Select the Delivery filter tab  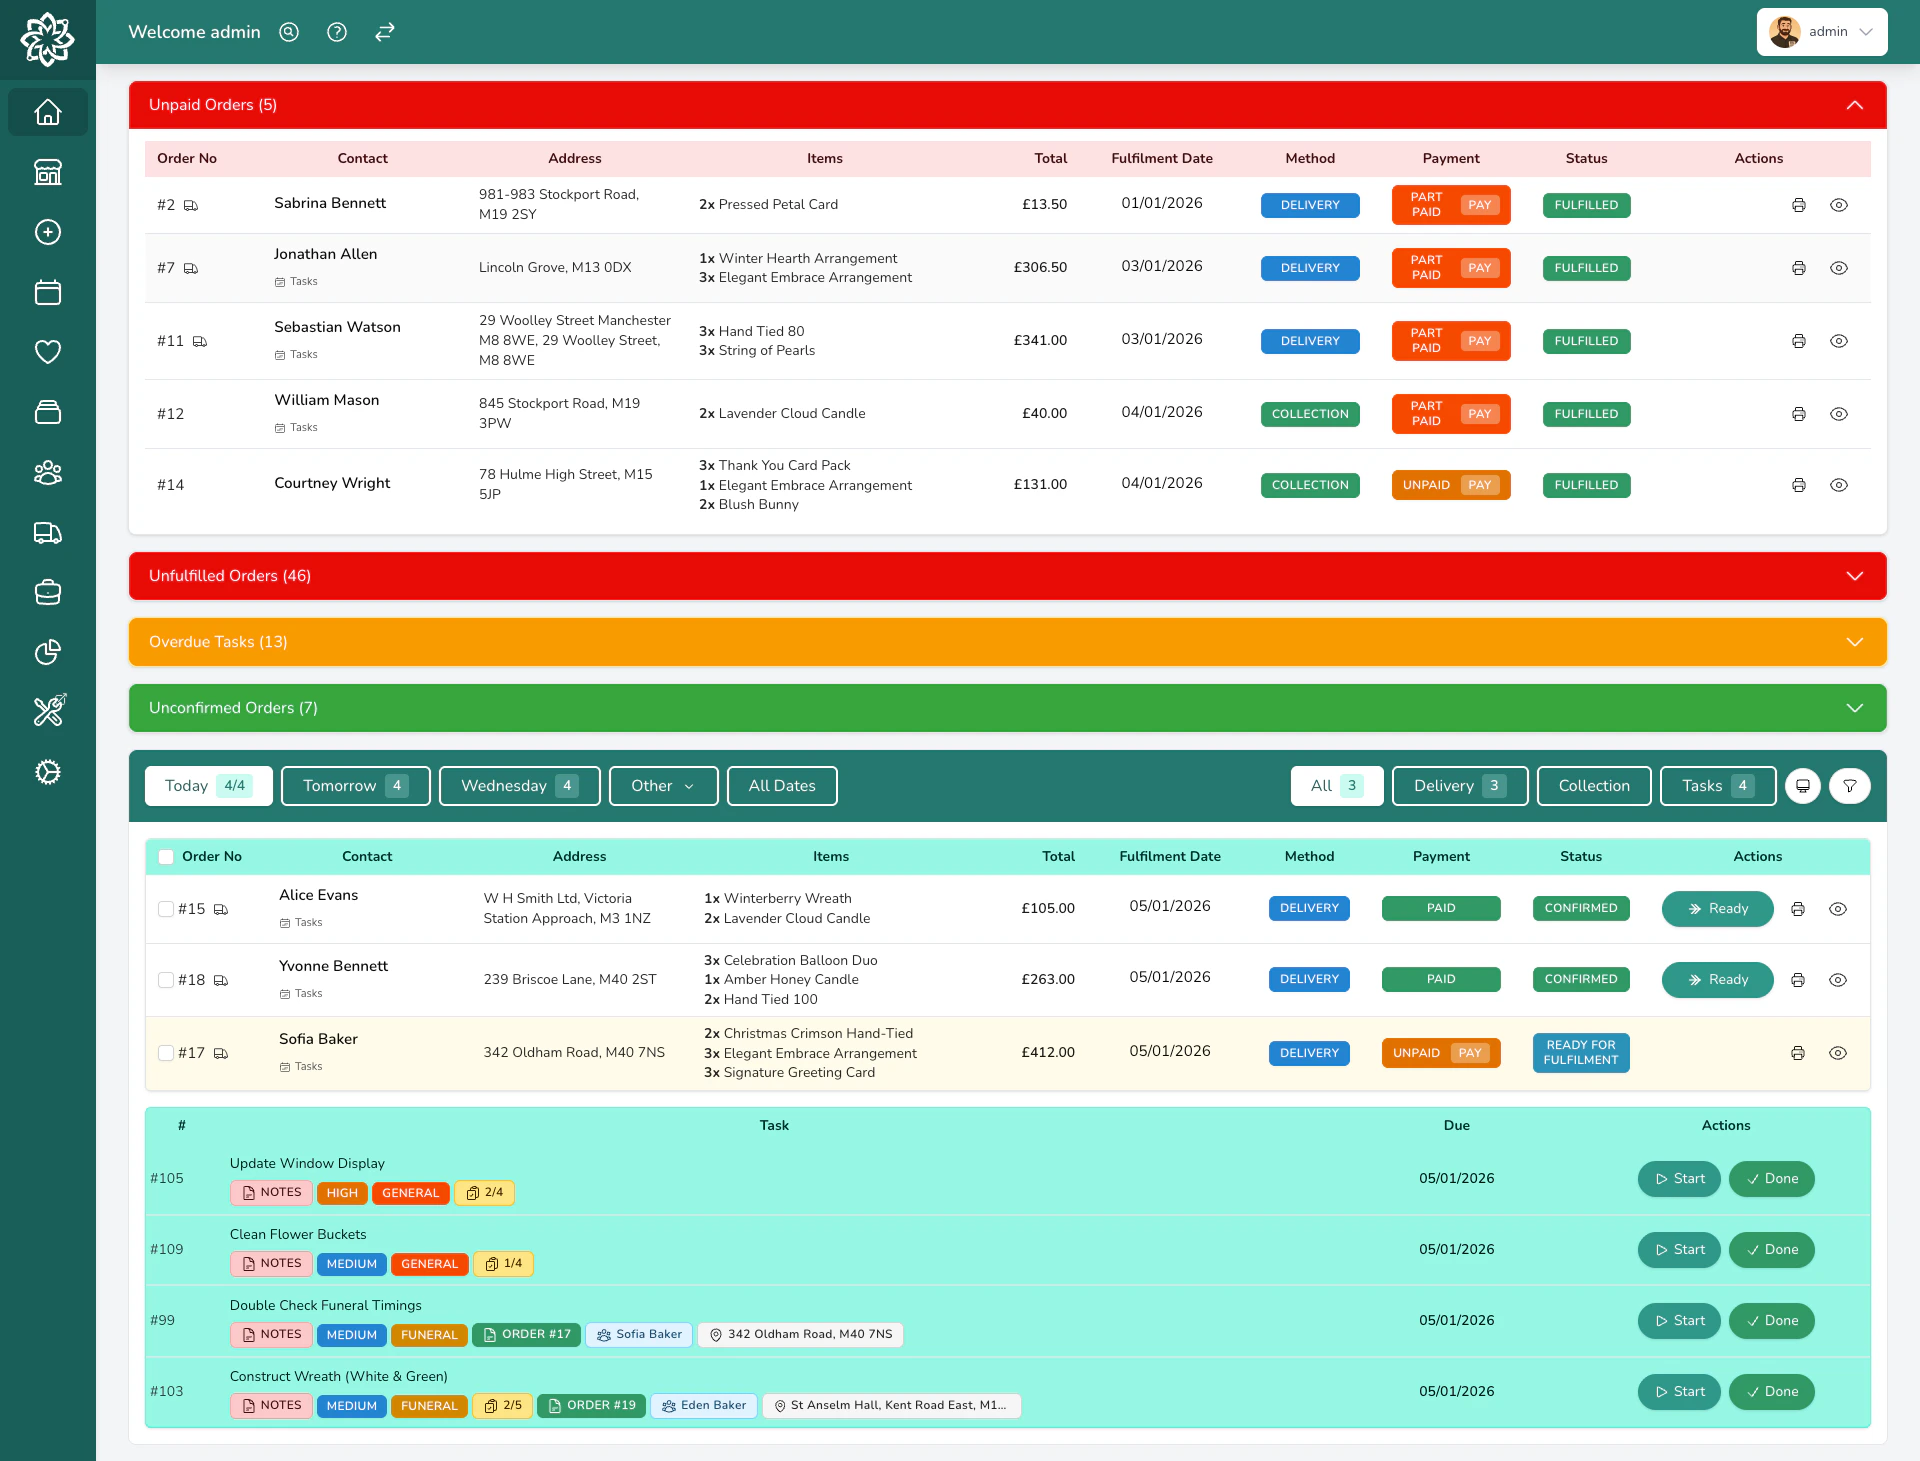[x=1459, y=786]
